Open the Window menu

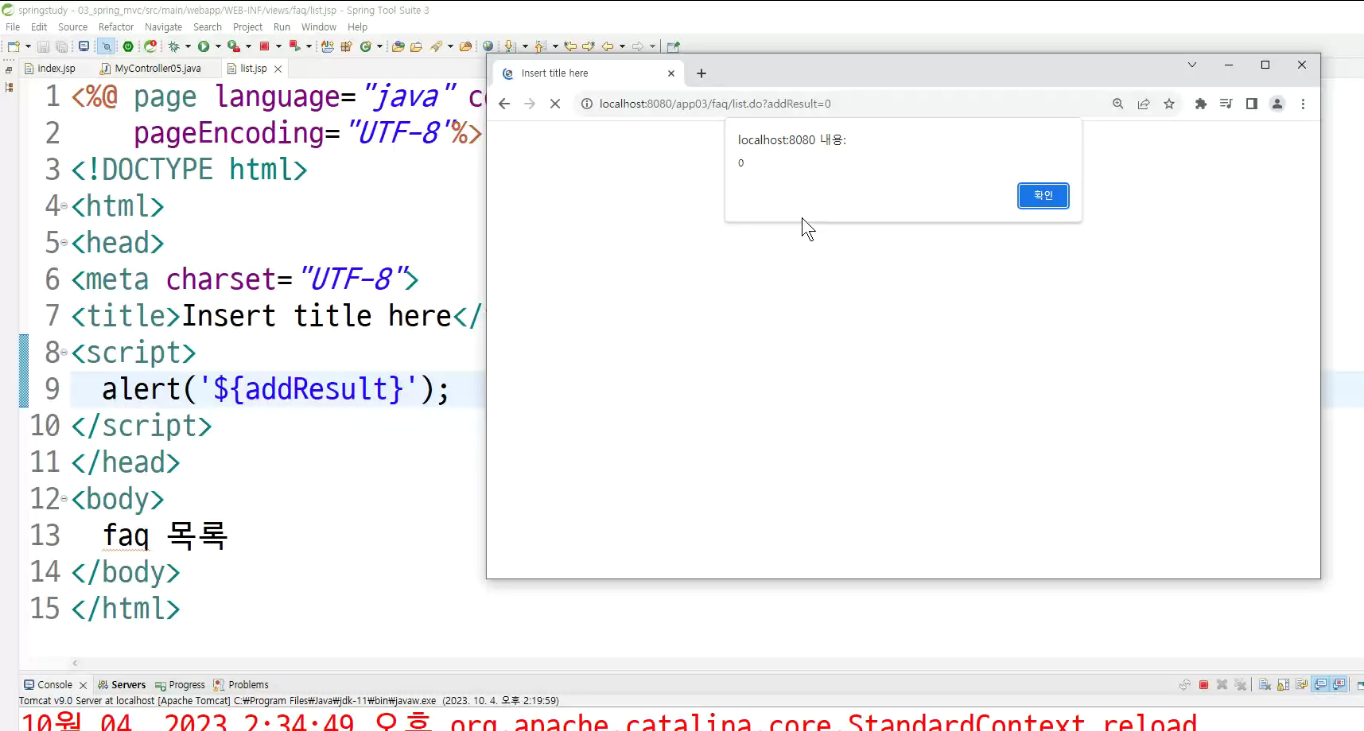coord(319,27)
